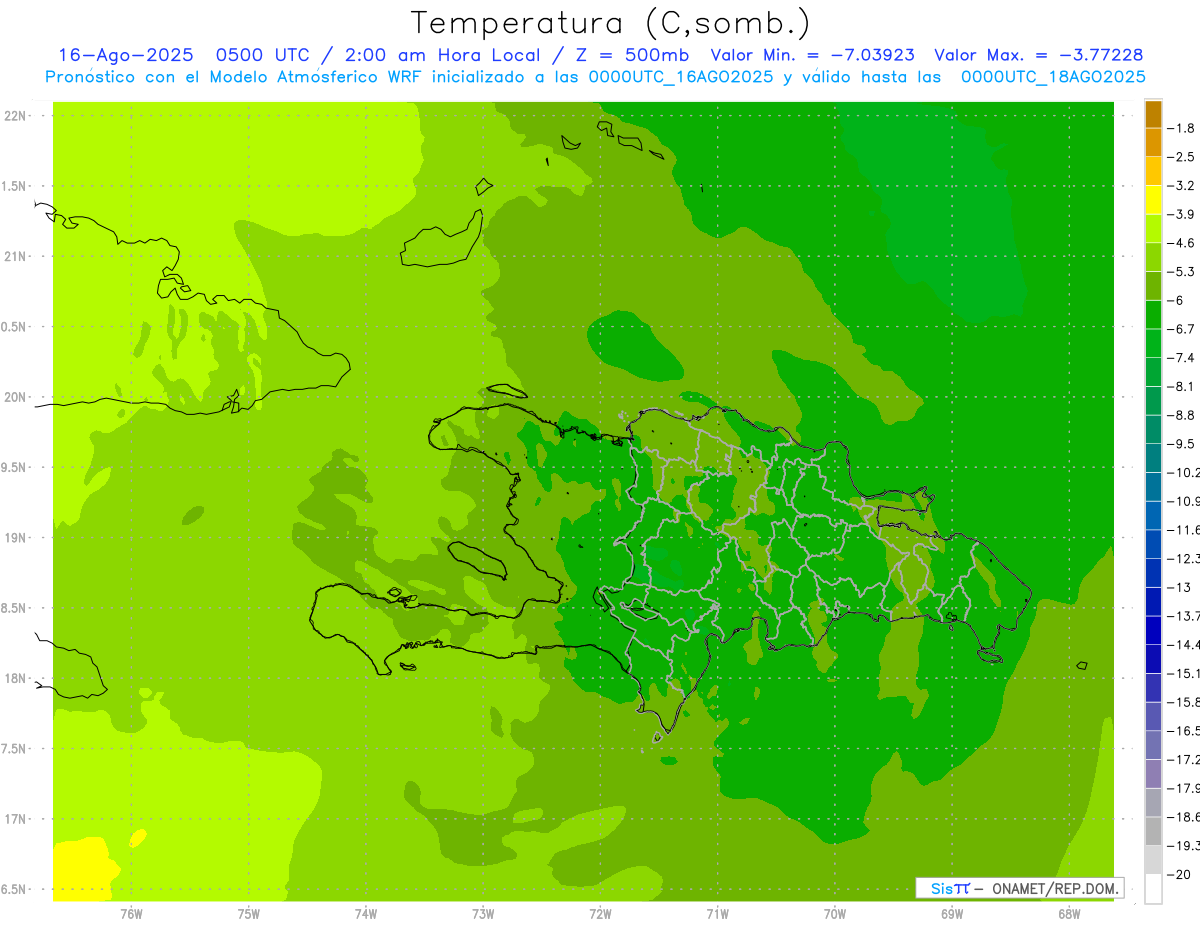The image size is (1200, 927).
Task: Click the '68W' longitude label
Action: (x=1069, y=915)
